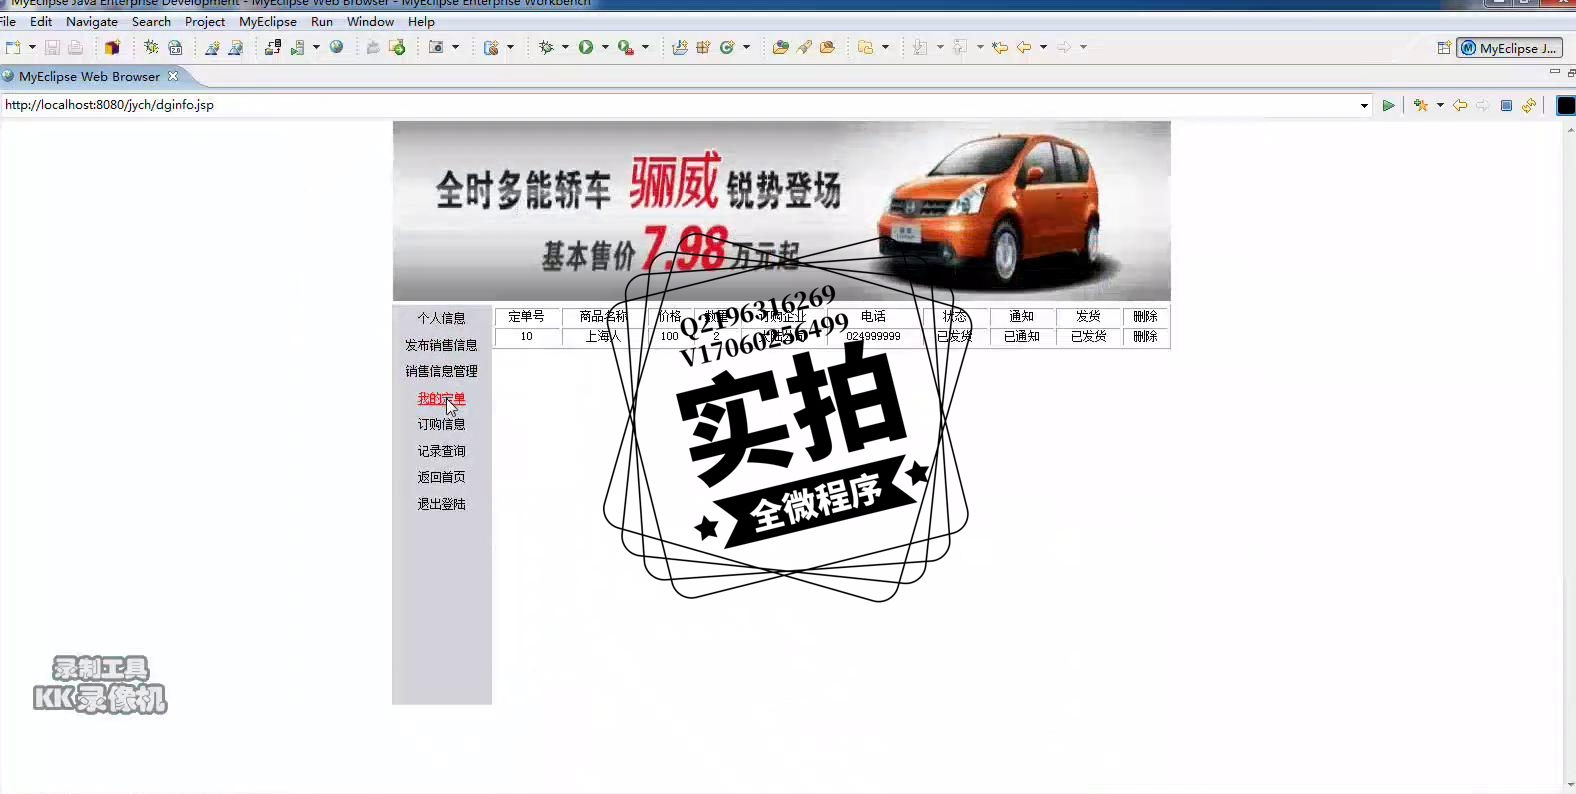Image resolution: width=1576 pixels, height=794 pixels.
Task: Click the Run External Tools icon
Action: click(x=625, y=47)
